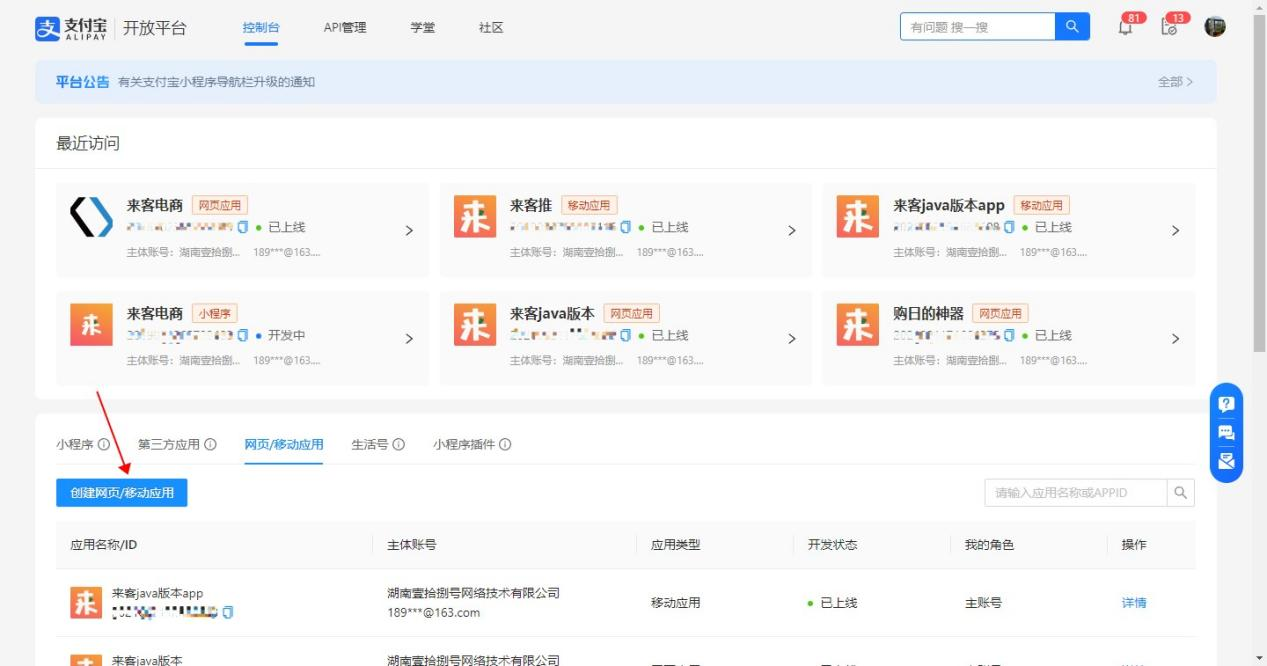Expand the 来客java版本app card arrow
Screen dimensions: 1267x666
(1175, 230)
